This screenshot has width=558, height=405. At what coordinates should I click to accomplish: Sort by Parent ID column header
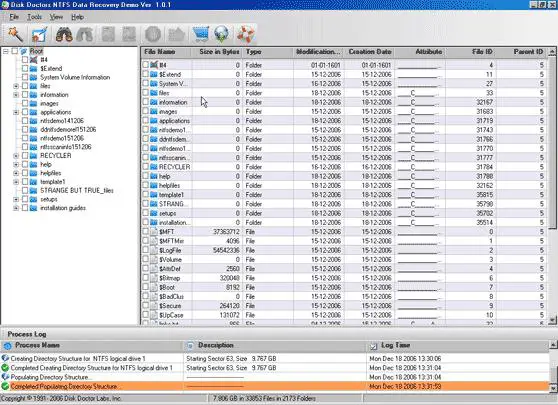click(522, 52)
